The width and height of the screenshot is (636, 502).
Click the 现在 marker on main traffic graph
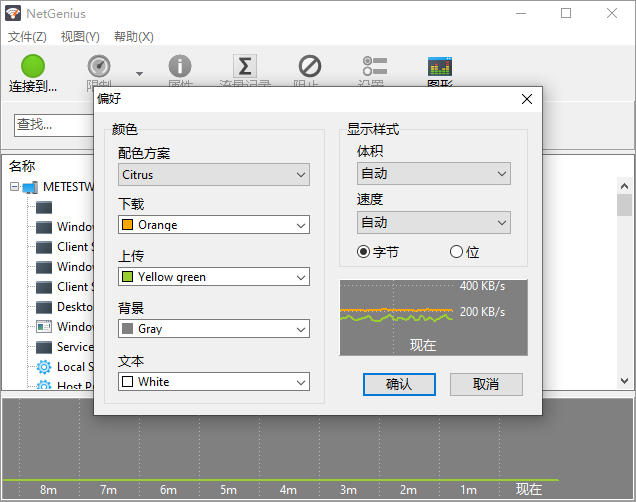tap(529, 489)
